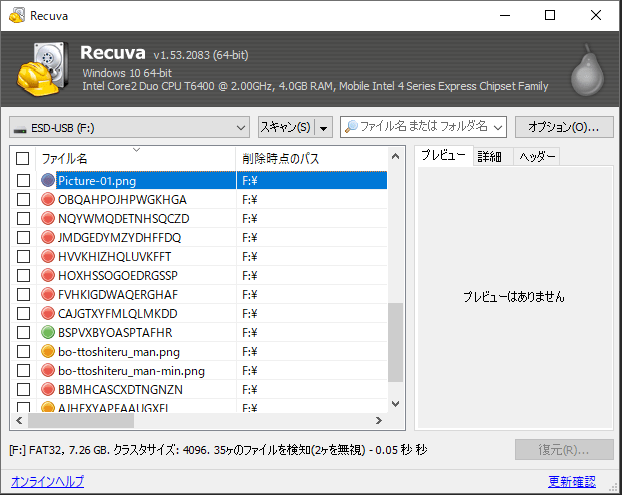The height and width of the screenshot is (495, 622).
Task: Check the box for Picture-01.png
Action: [x=23, y=180]
